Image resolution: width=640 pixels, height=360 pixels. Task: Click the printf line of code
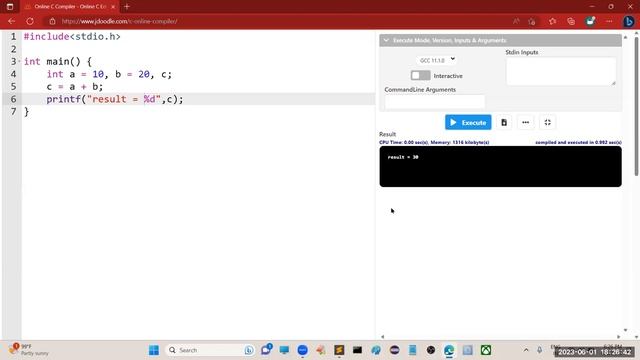point(115,99)
